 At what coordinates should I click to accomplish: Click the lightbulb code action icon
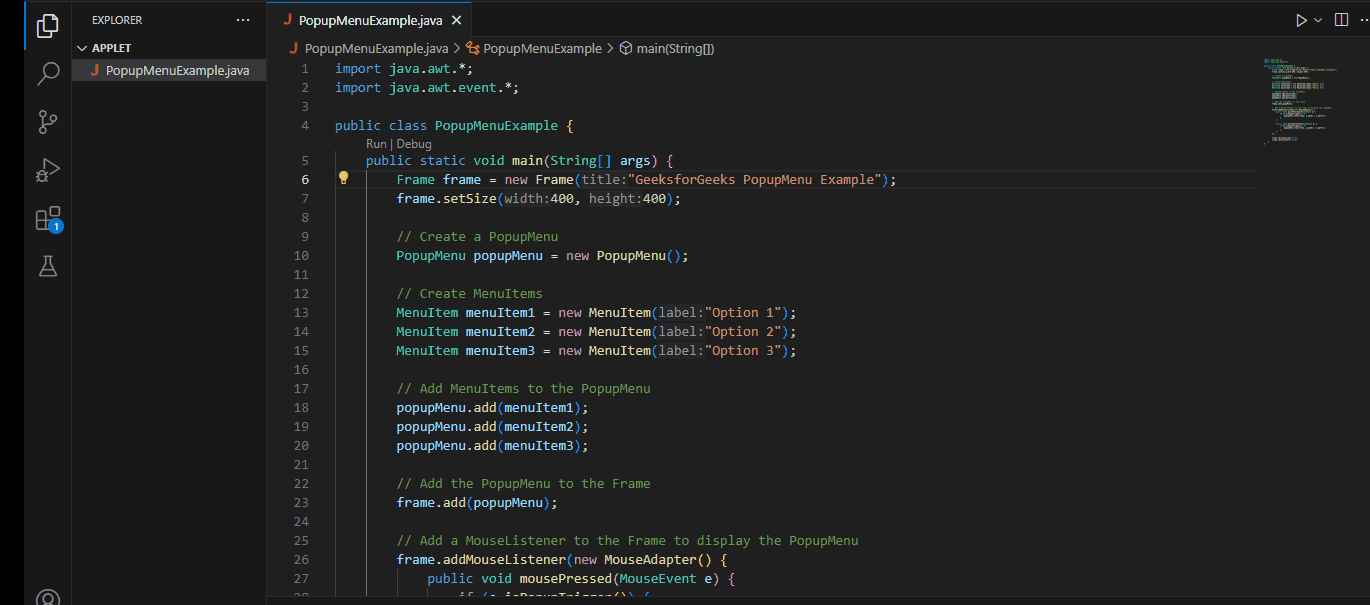343,178
